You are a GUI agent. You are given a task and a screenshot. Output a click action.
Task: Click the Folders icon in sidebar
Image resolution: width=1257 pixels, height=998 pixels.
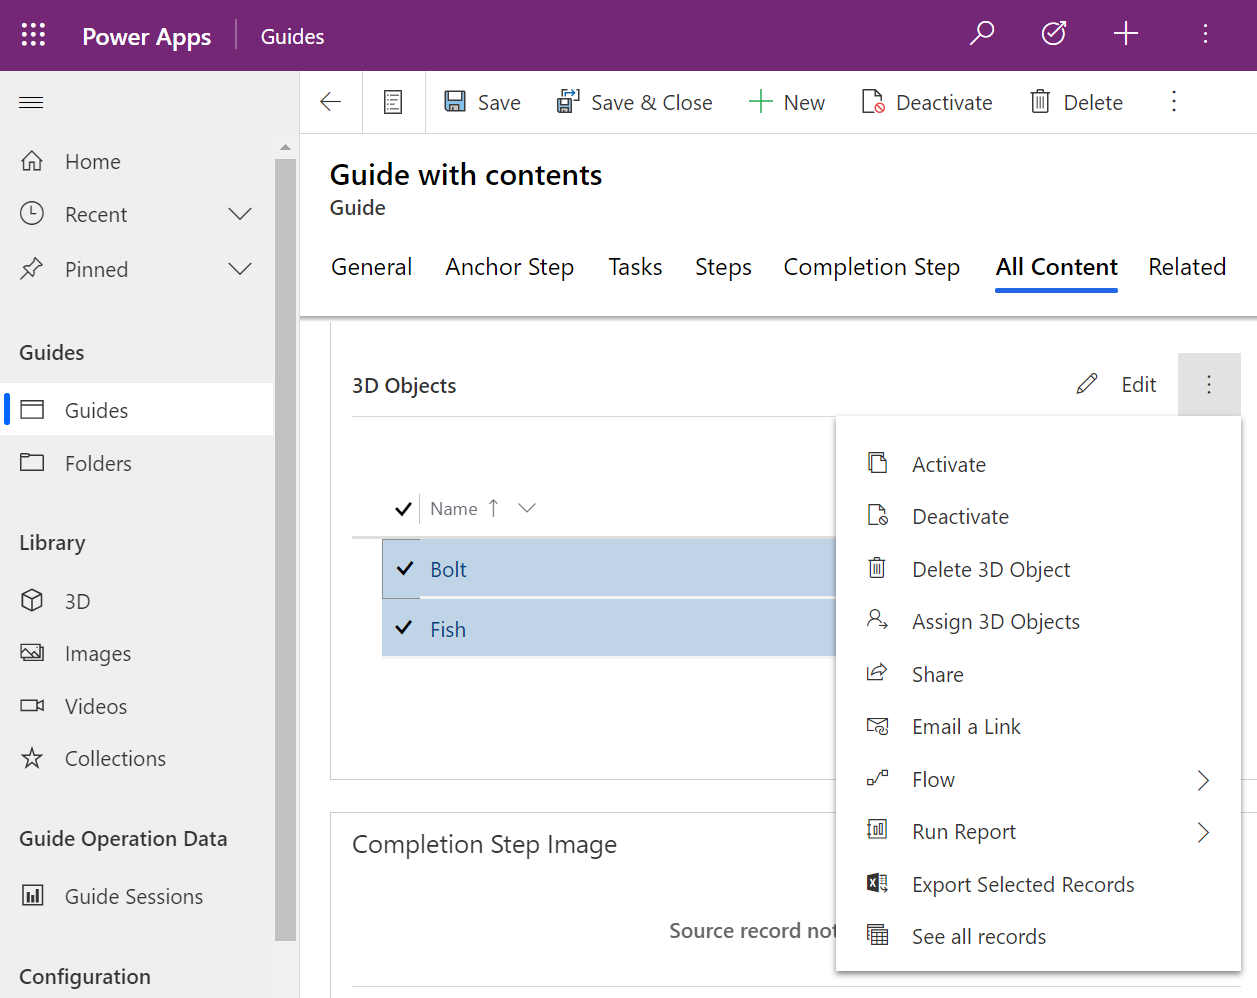coord(32,462)
